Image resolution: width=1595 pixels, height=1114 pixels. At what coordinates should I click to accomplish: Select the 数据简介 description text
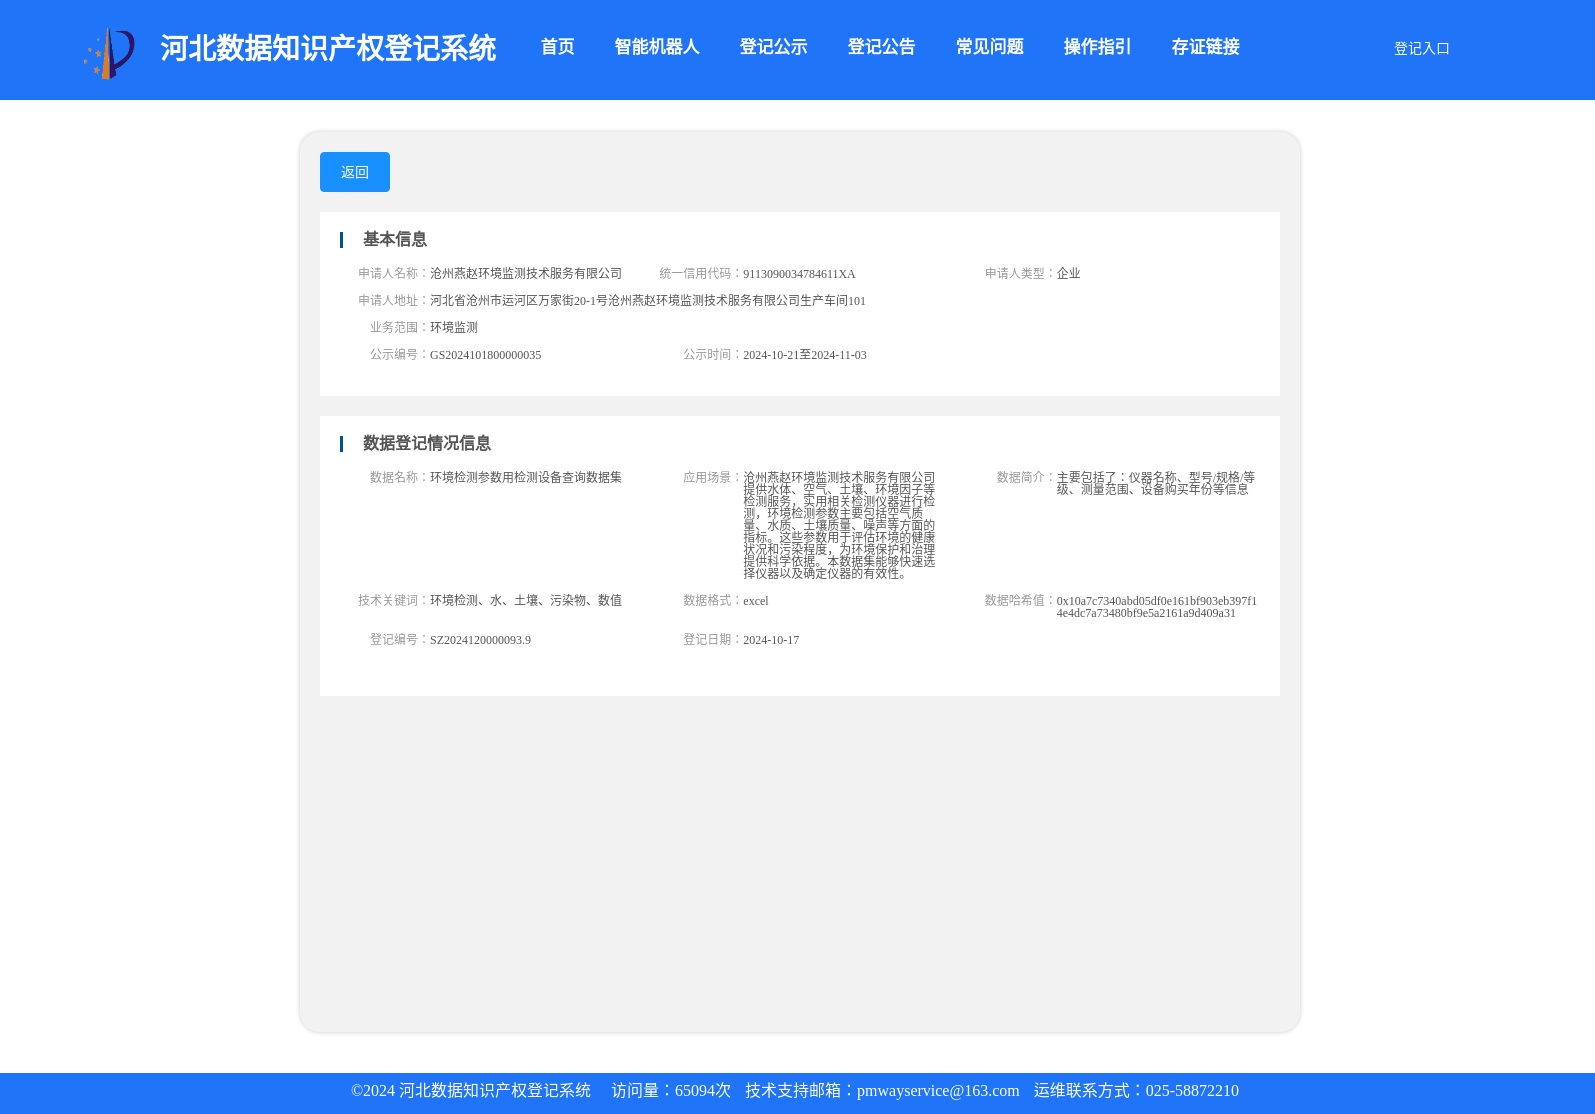pos(1156,484)
